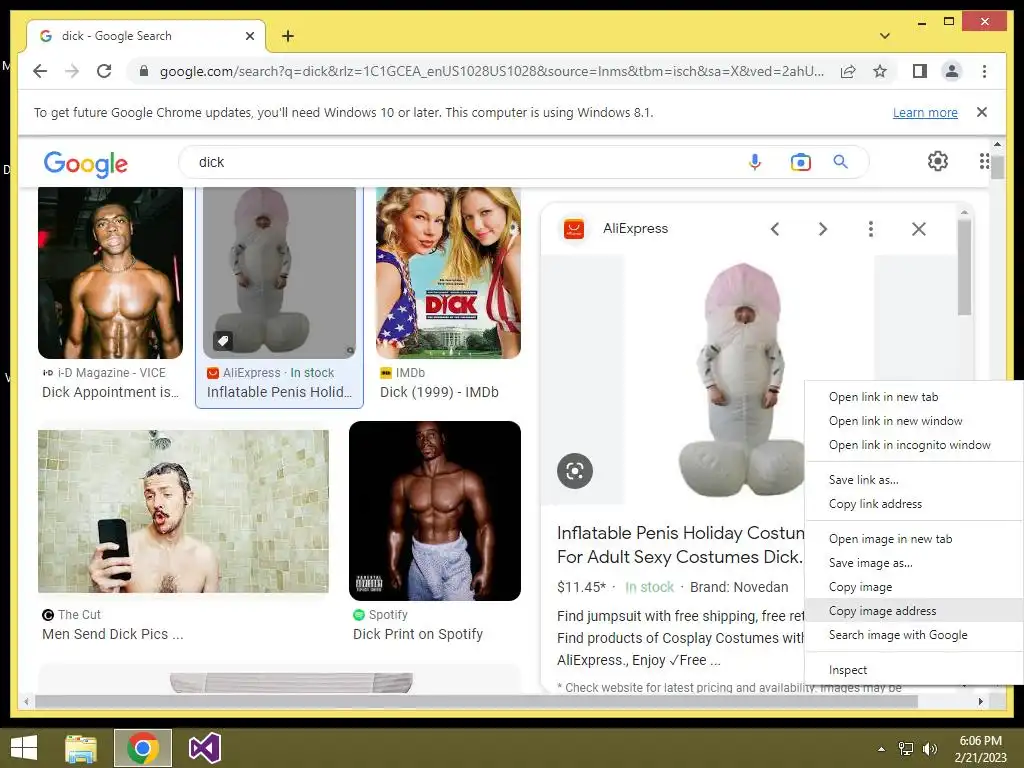Click the browser Back arrow

tap(40, 71)
